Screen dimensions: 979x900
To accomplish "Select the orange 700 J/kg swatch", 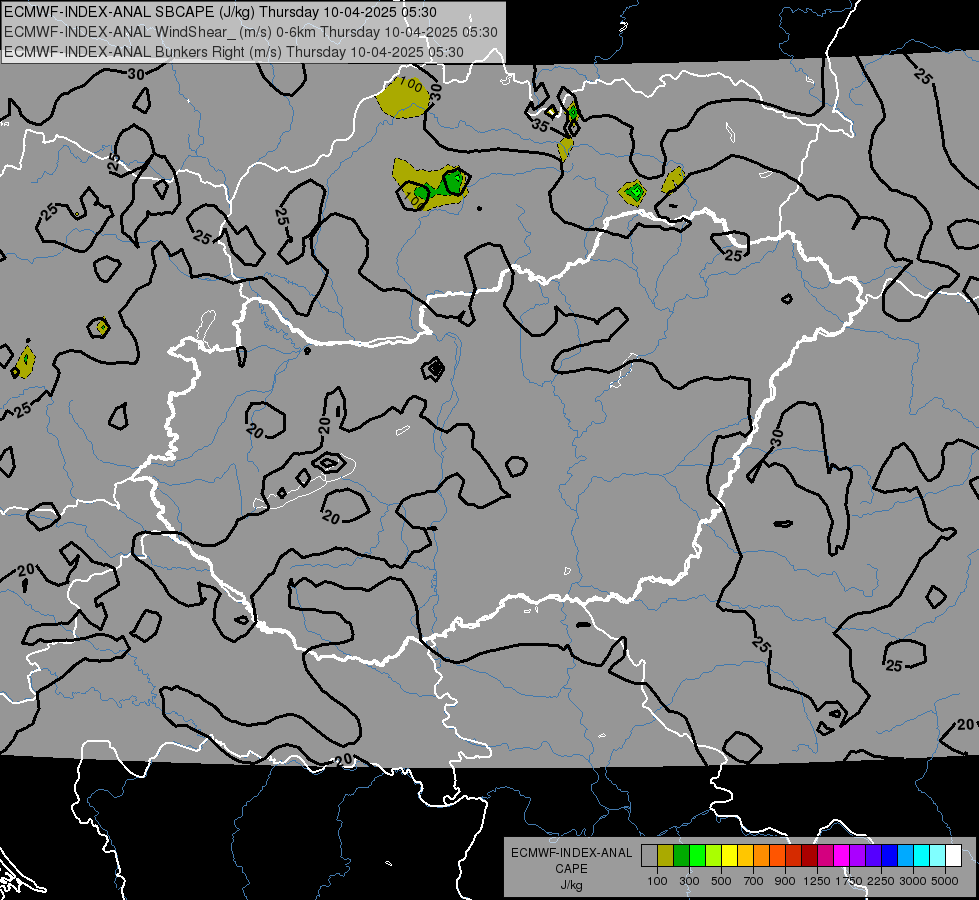I will (x=762, y=856).
